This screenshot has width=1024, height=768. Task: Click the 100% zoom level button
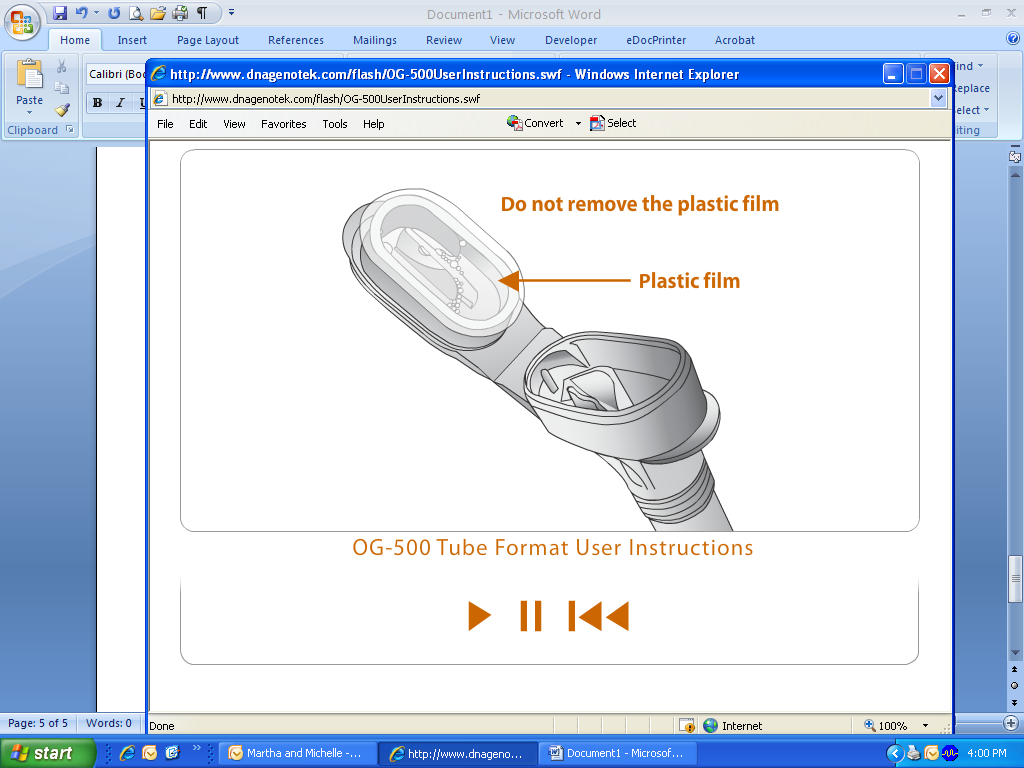(x=886, y=726)
